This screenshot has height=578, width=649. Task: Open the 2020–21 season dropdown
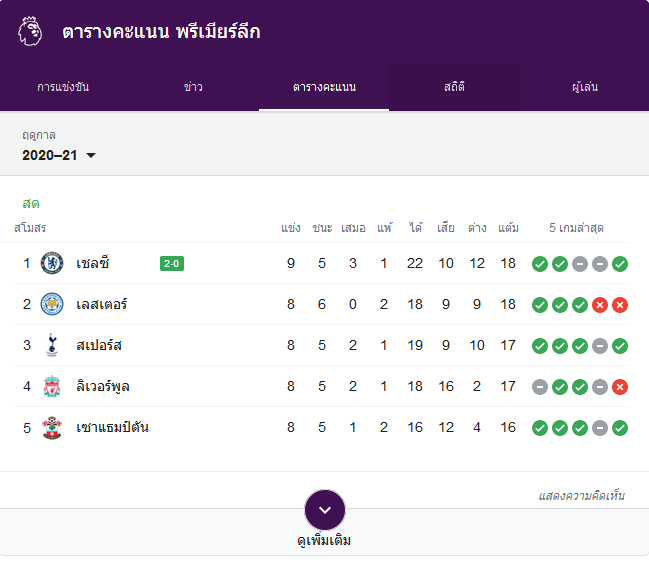[58, 155]
